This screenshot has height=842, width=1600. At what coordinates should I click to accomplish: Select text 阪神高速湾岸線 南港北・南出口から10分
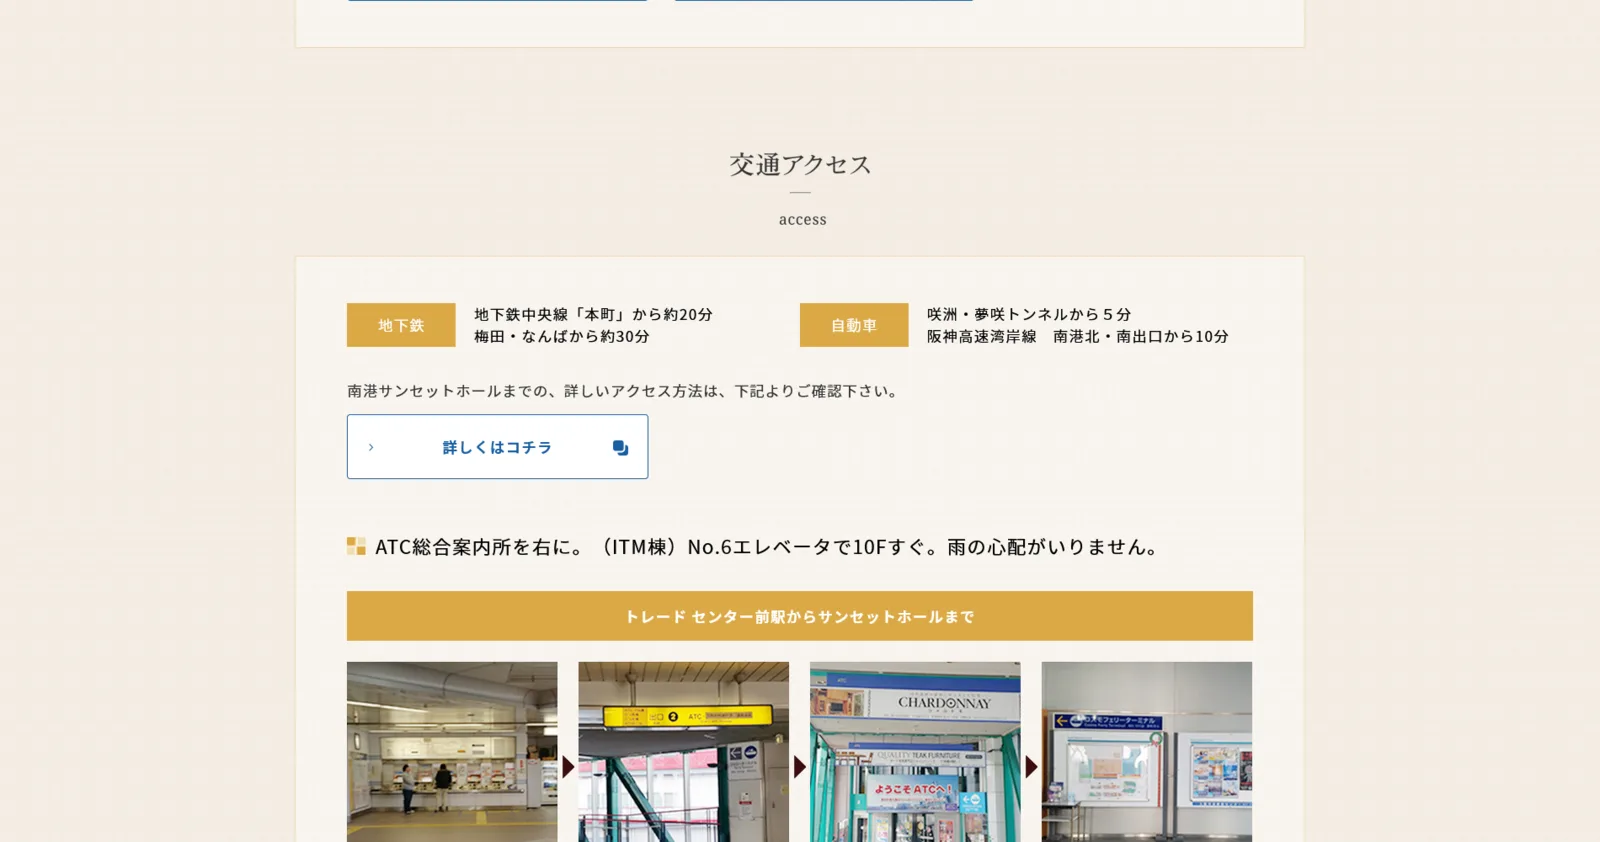tap(1077, 337)
